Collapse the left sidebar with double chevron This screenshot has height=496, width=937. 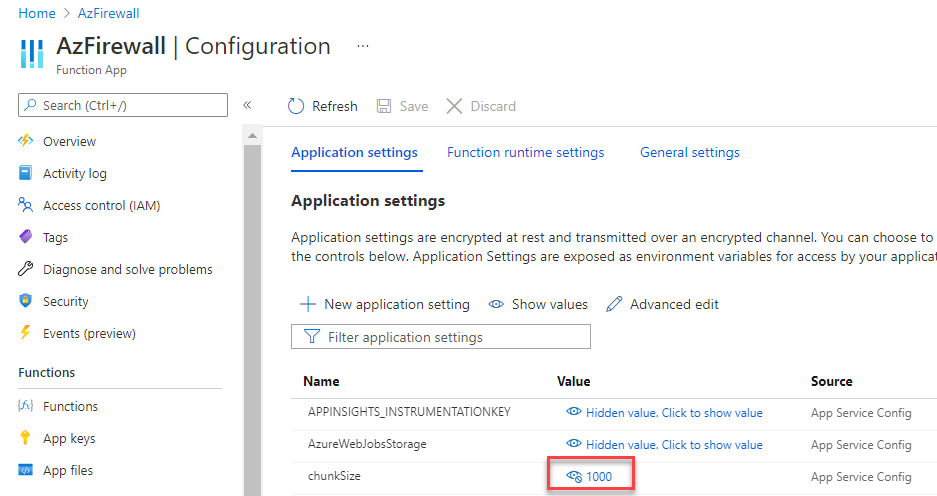(x=247, y=105)
